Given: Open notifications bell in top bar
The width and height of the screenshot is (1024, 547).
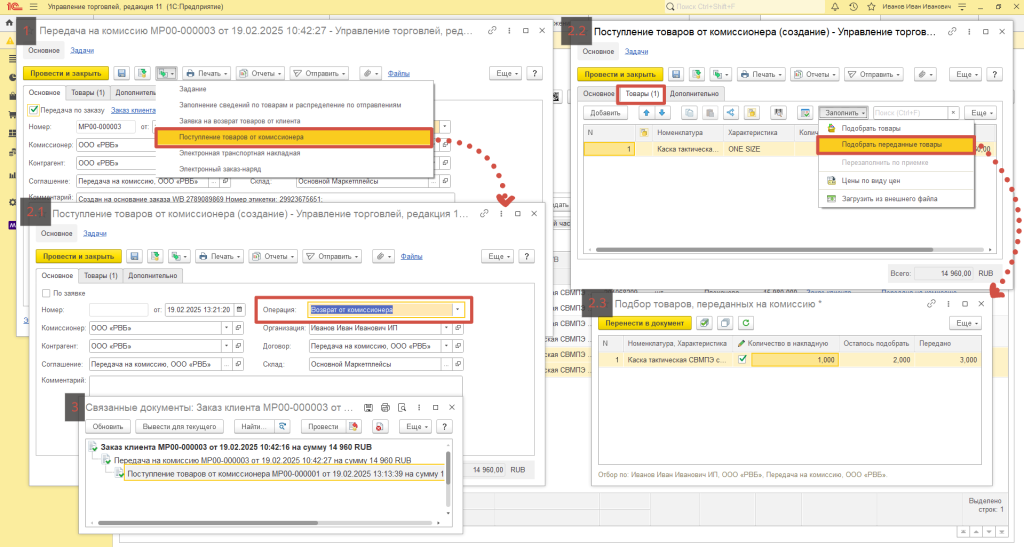Looking at the screenshot, I should point(835,7).
